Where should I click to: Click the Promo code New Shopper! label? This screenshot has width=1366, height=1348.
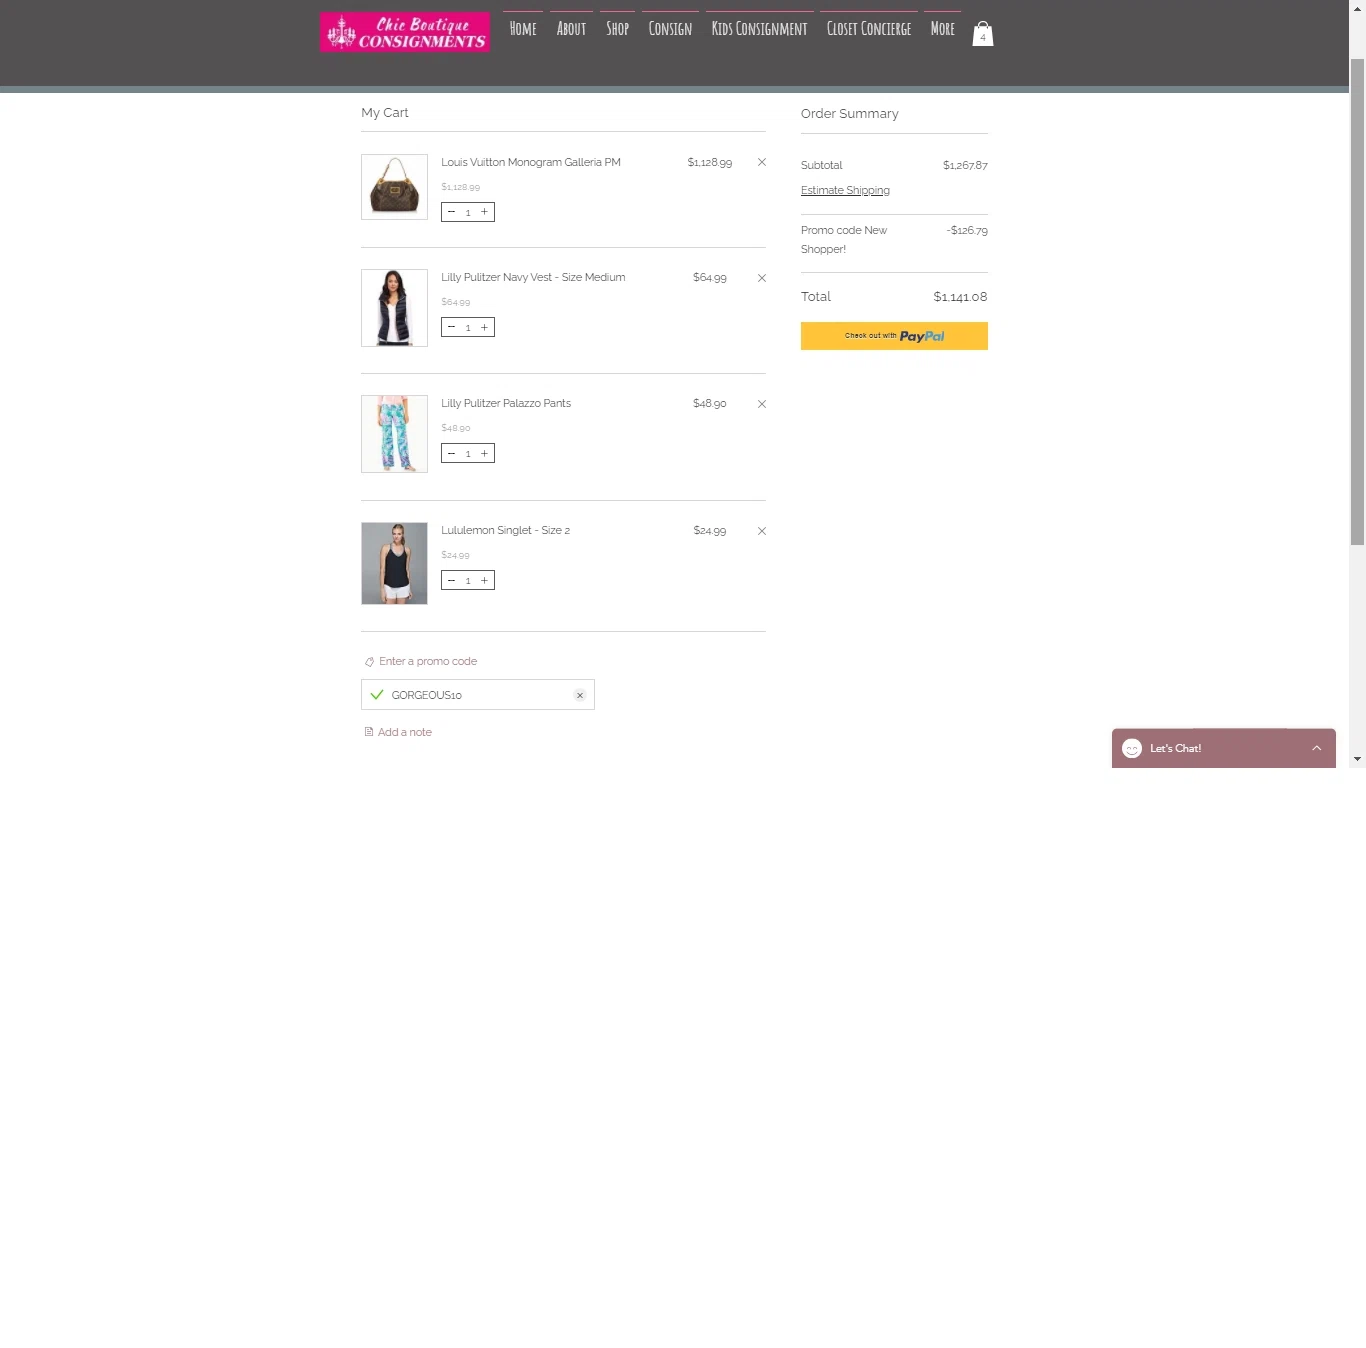tap(844, 240)
